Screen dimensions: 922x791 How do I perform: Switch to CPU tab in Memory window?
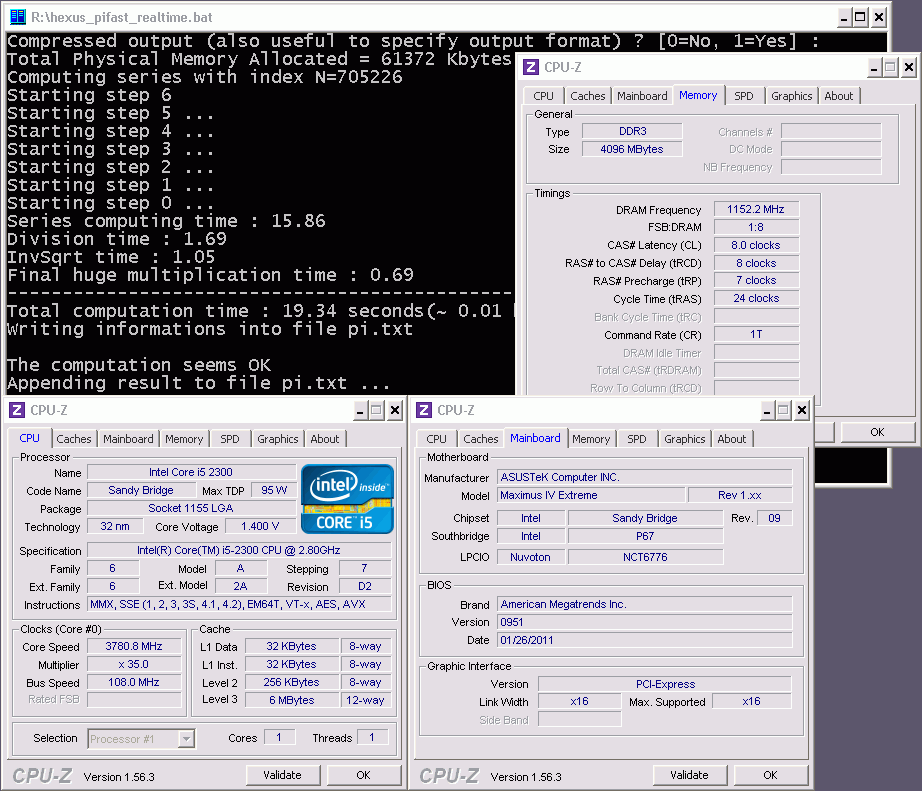pos(543,96)
